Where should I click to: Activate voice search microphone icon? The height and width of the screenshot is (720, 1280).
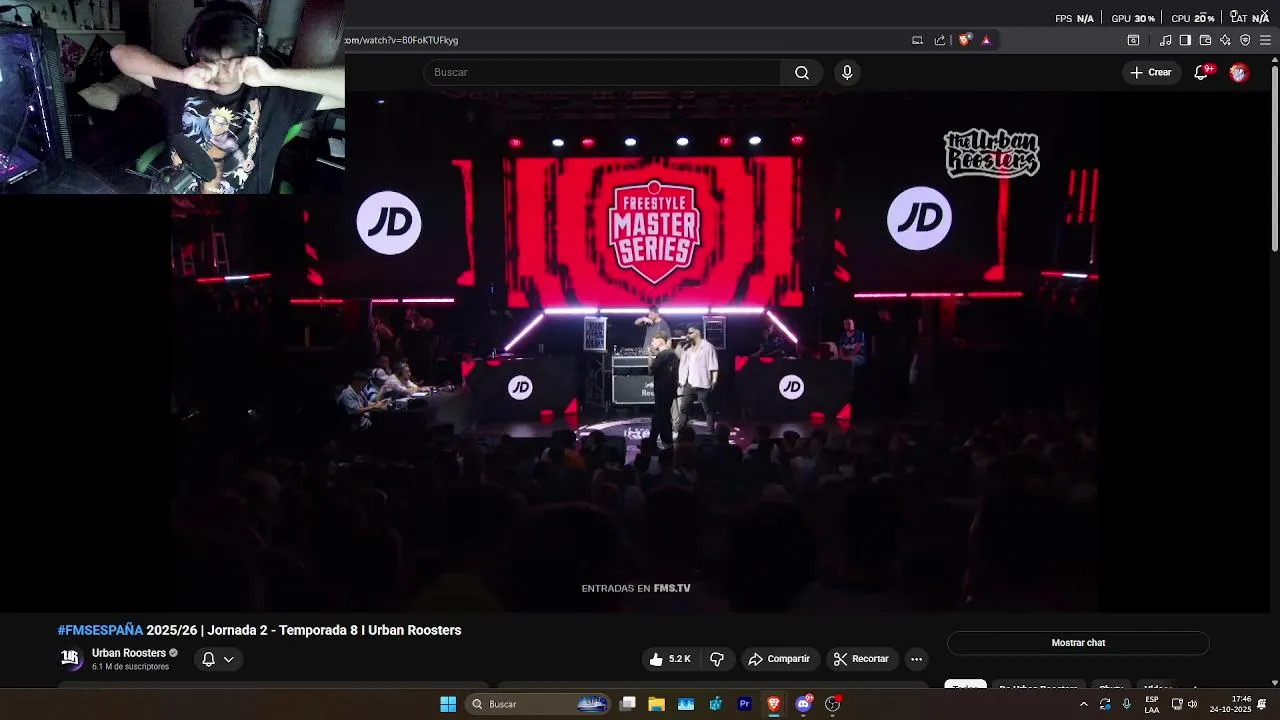(x=847, y=72)
